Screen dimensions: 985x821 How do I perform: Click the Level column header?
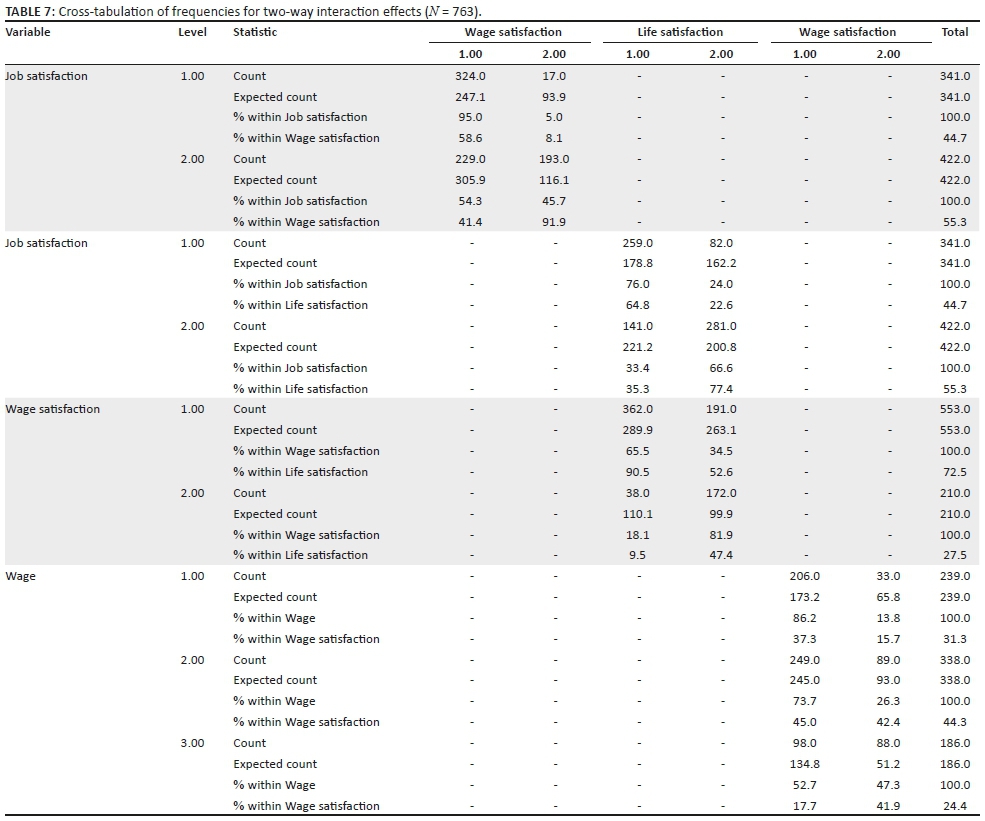click(x=192, y=32)
